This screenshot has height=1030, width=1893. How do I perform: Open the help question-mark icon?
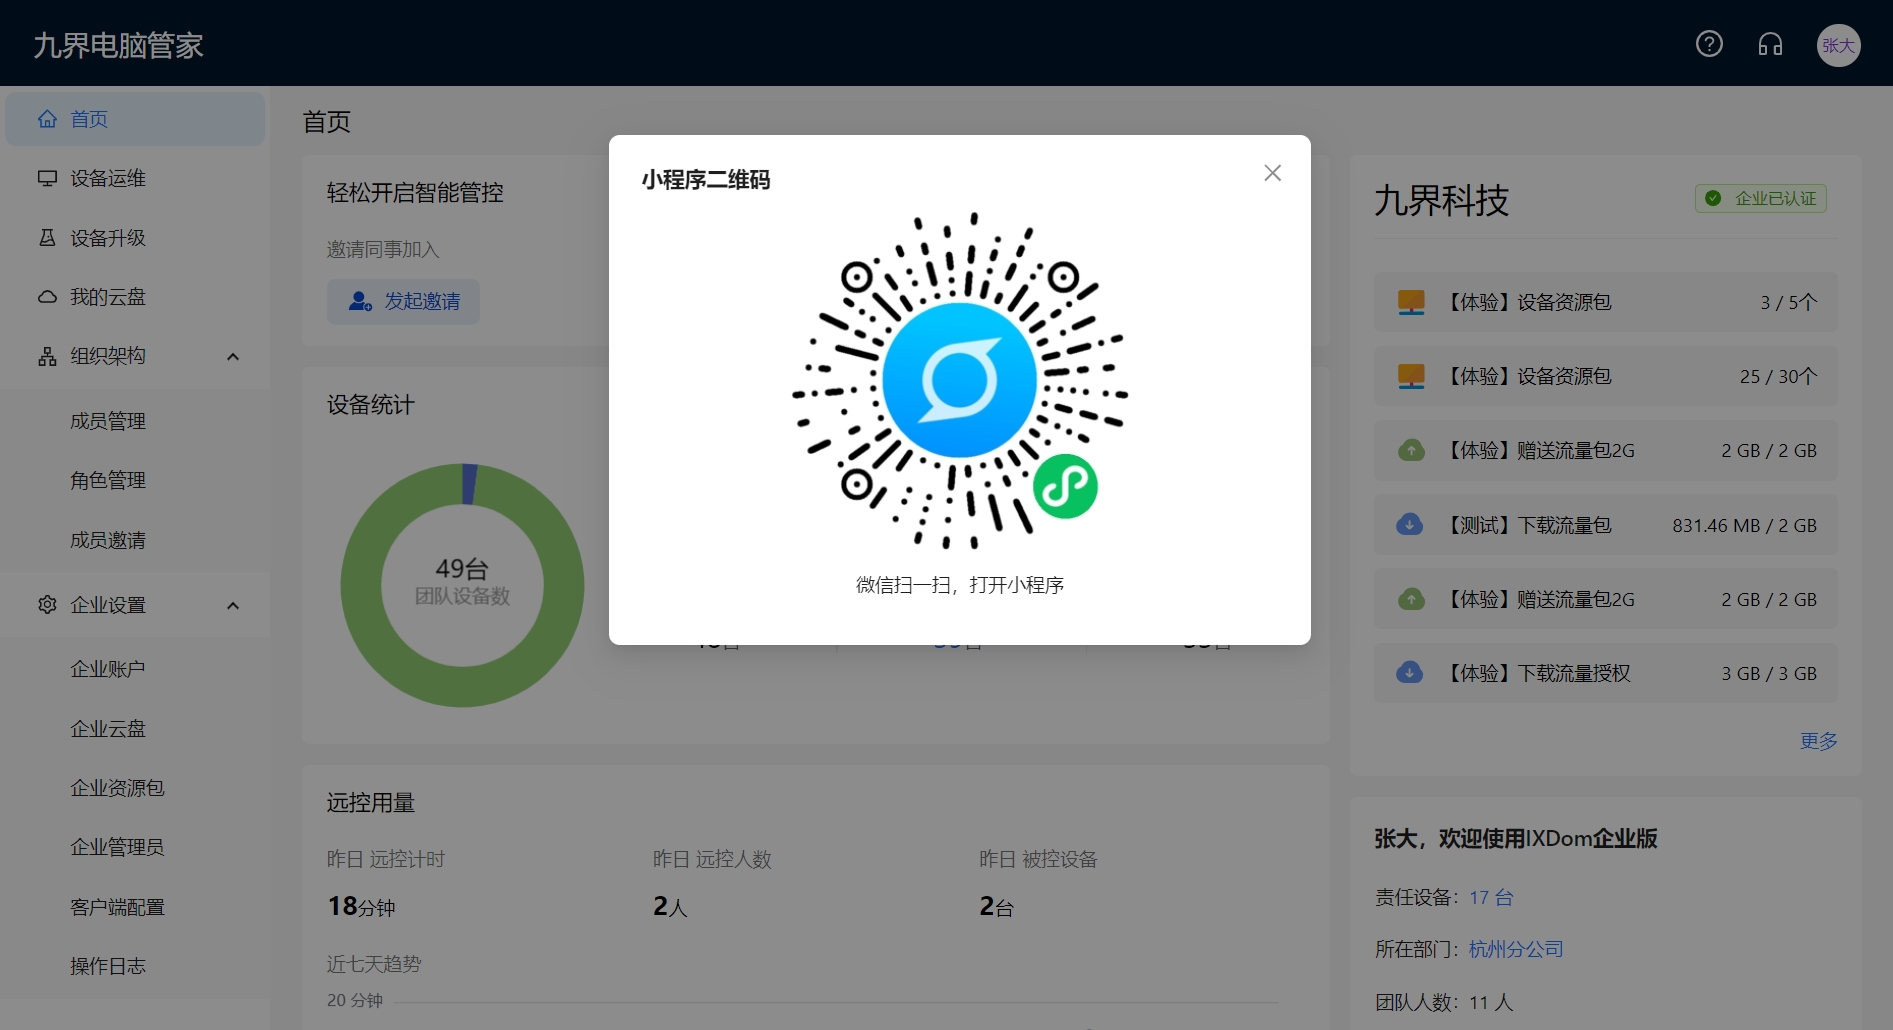[1709, 44]
